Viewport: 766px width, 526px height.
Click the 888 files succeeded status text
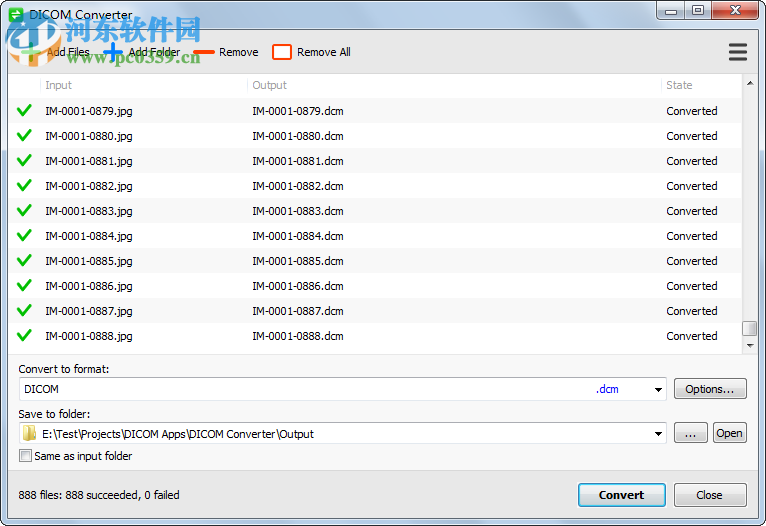[99, 495]
